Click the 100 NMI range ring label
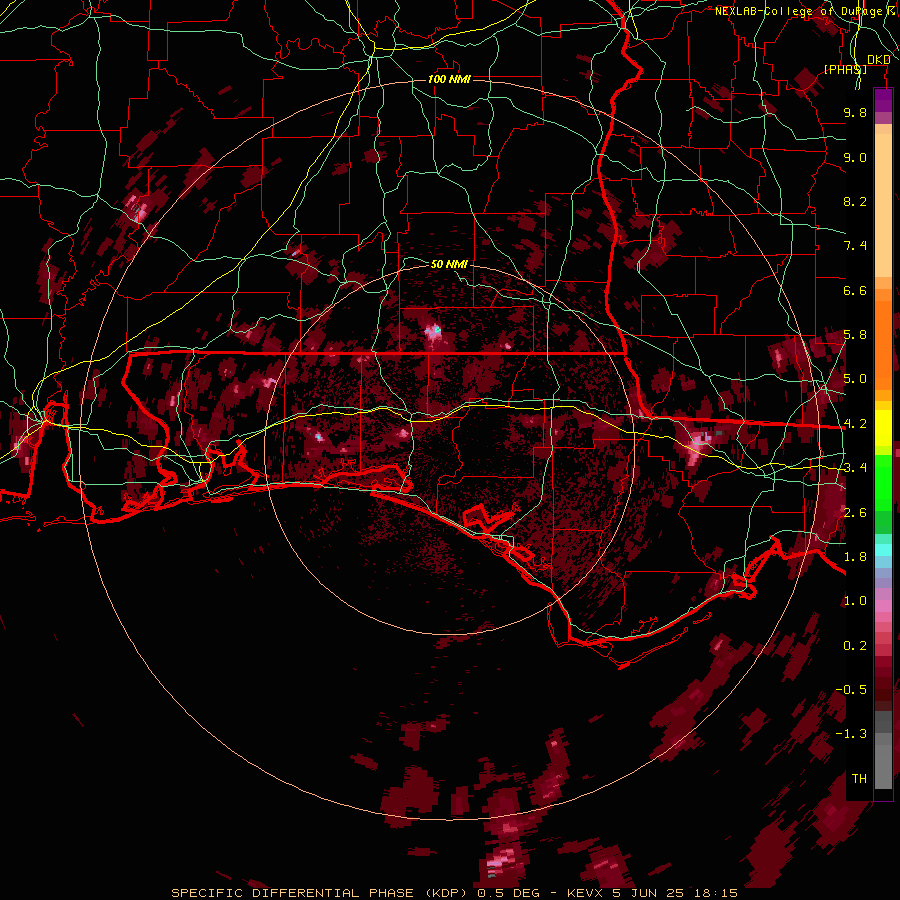 [449, 79]
